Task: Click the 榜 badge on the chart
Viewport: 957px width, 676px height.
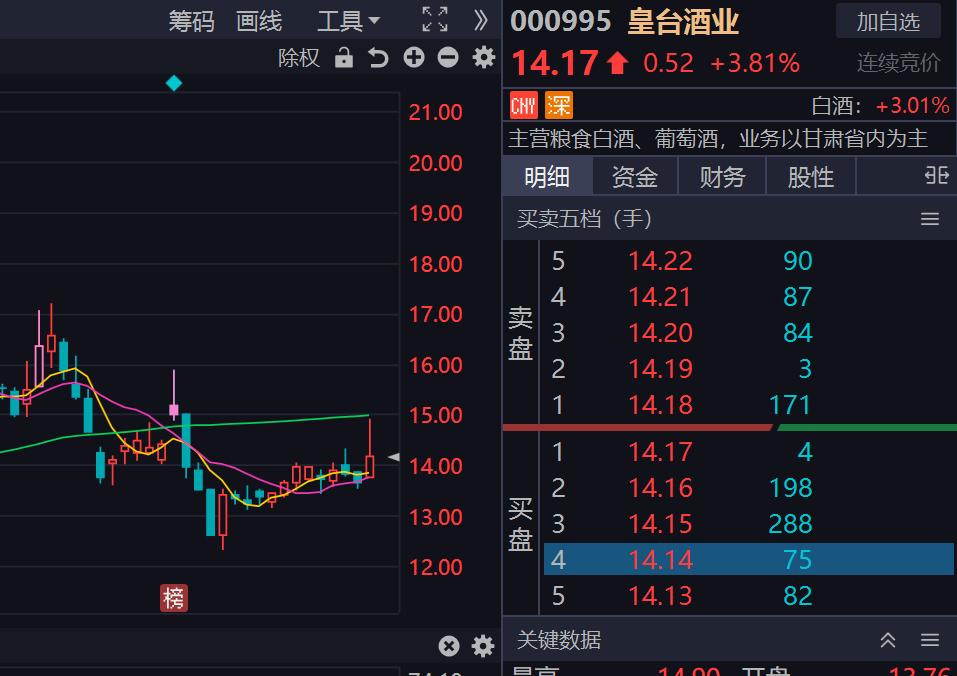Action: point(174,598)
